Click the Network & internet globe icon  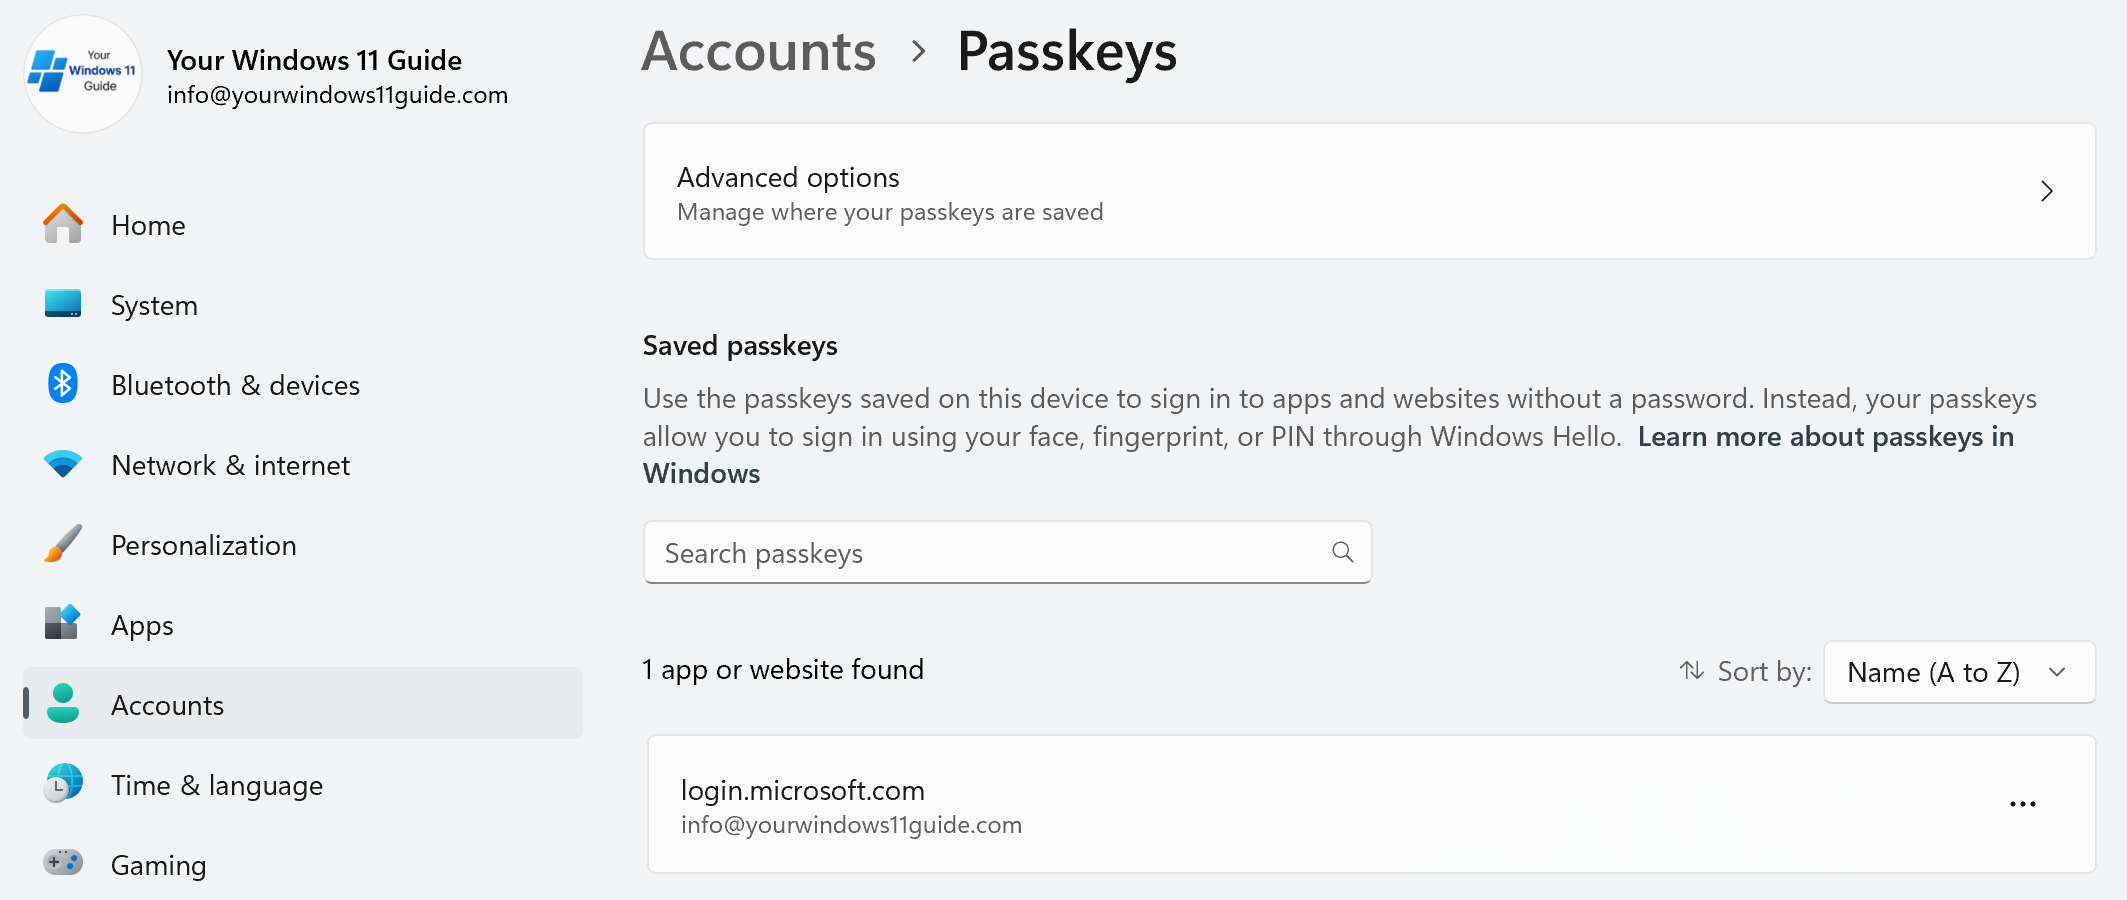[x=62, y=464]
